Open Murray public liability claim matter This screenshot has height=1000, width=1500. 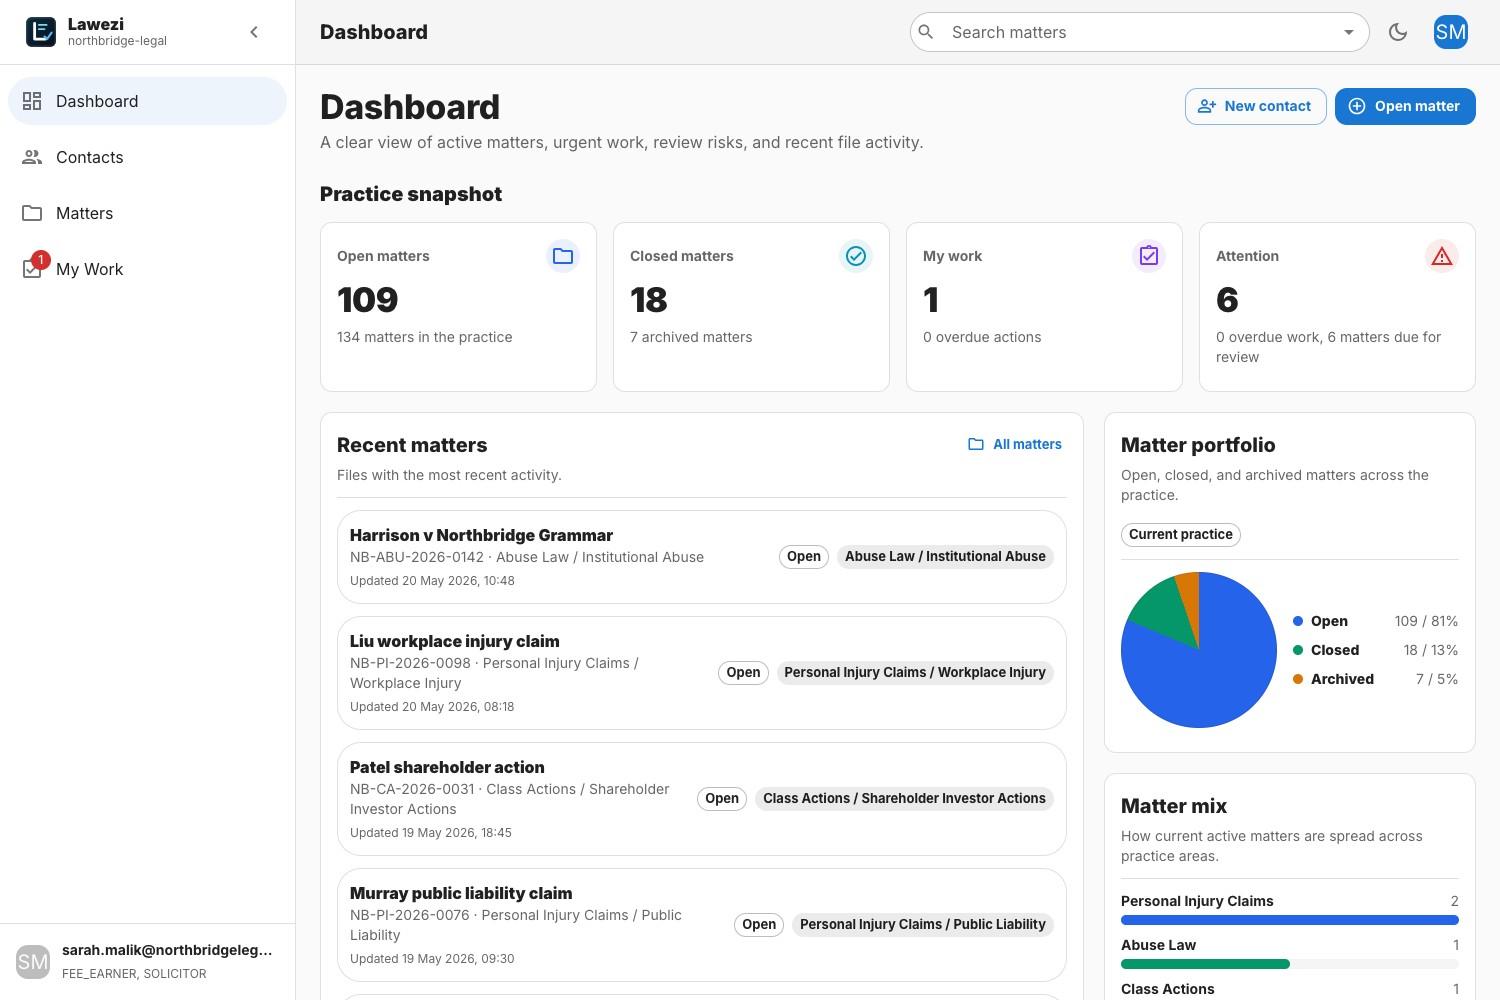coord(702,925)
